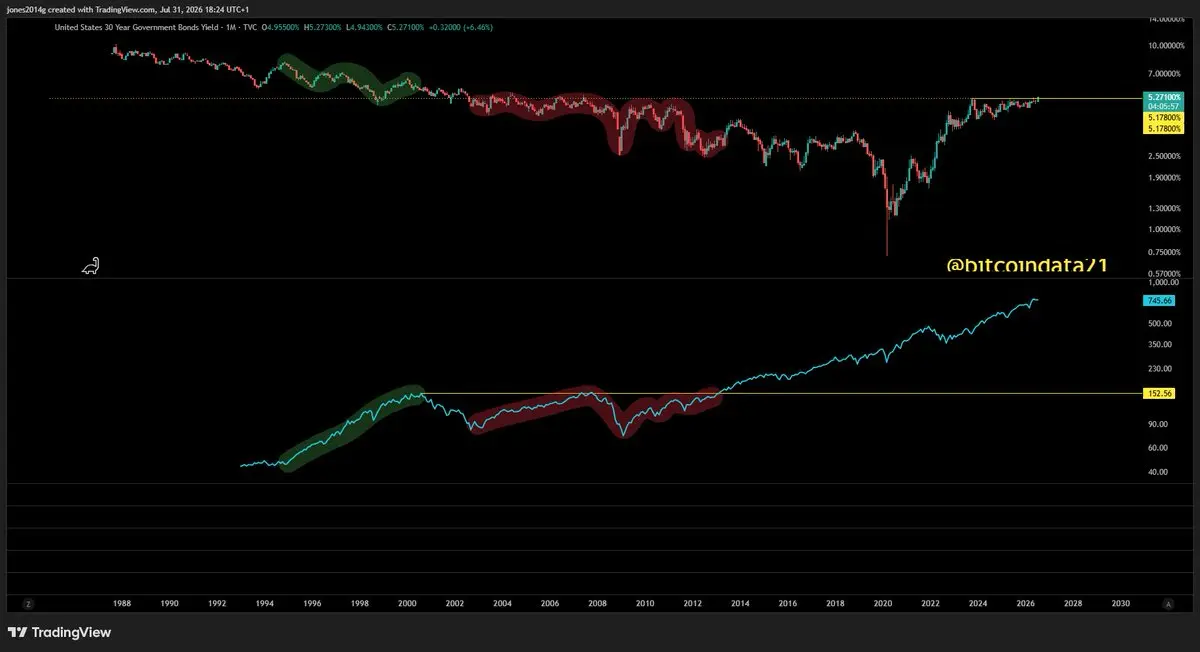Viewport: 1200px width, 652px height.
Task: Click the 2000 label on the time axis
Action: point(407,604)
